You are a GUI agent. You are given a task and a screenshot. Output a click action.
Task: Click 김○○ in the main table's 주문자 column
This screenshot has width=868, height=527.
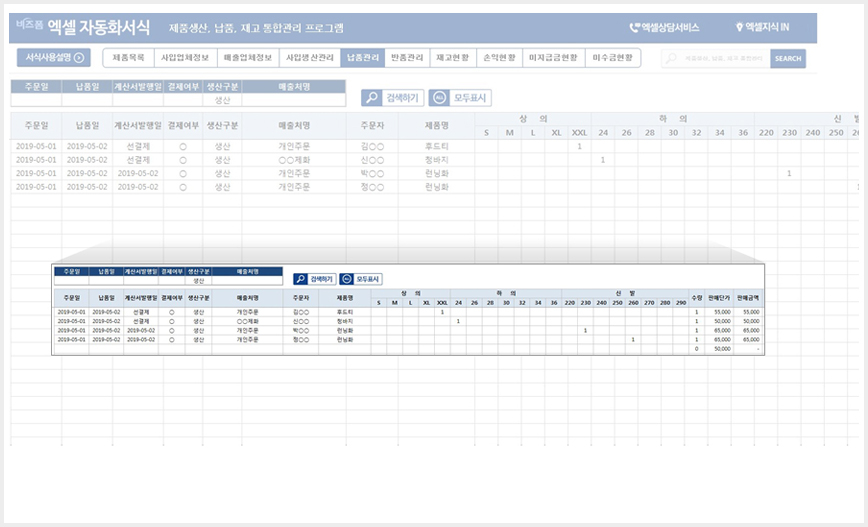[372, 147]
